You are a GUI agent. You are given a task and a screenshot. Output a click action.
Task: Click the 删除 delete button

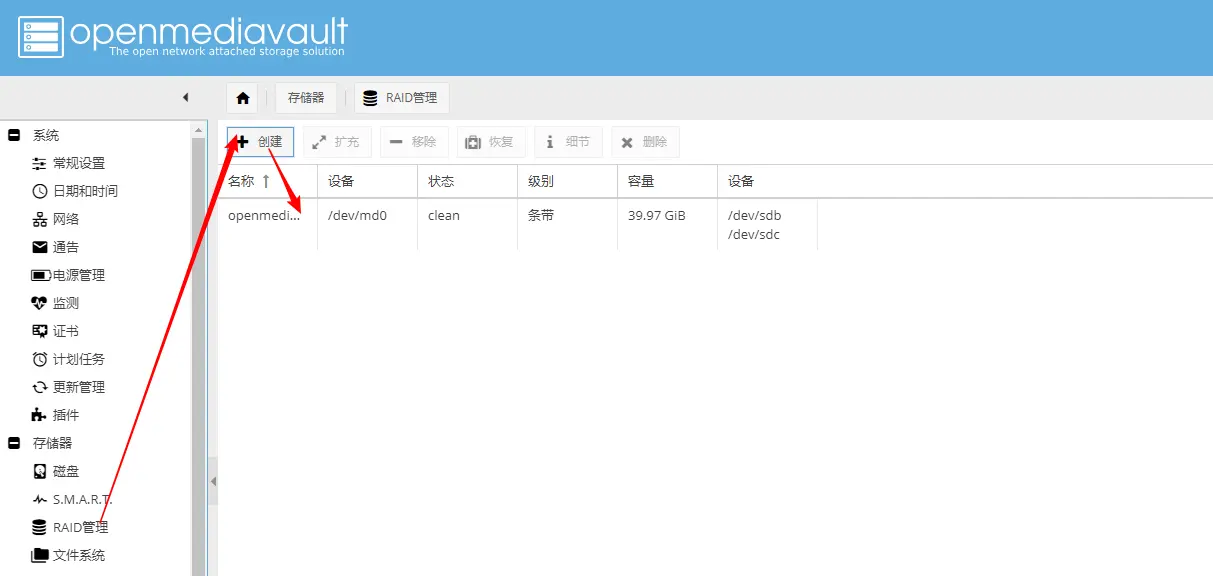[x=645, y=142]
